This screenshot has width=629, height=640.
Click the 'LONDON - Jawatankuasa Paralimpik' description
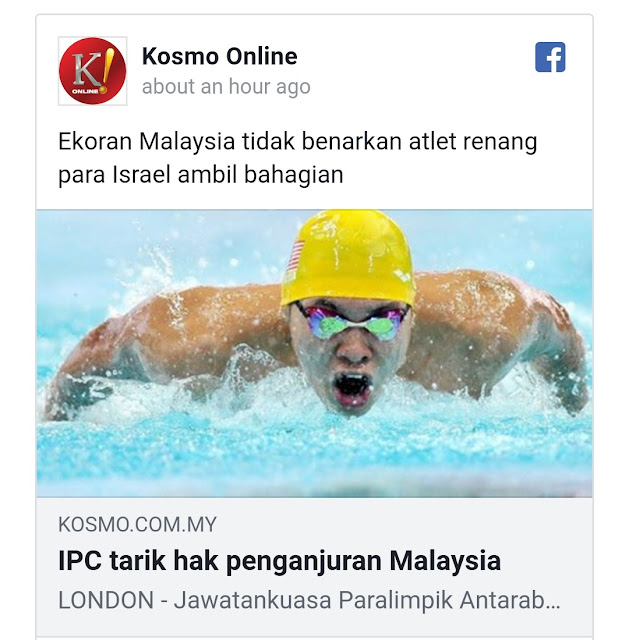pyautogui.click(x=309, y=600)
